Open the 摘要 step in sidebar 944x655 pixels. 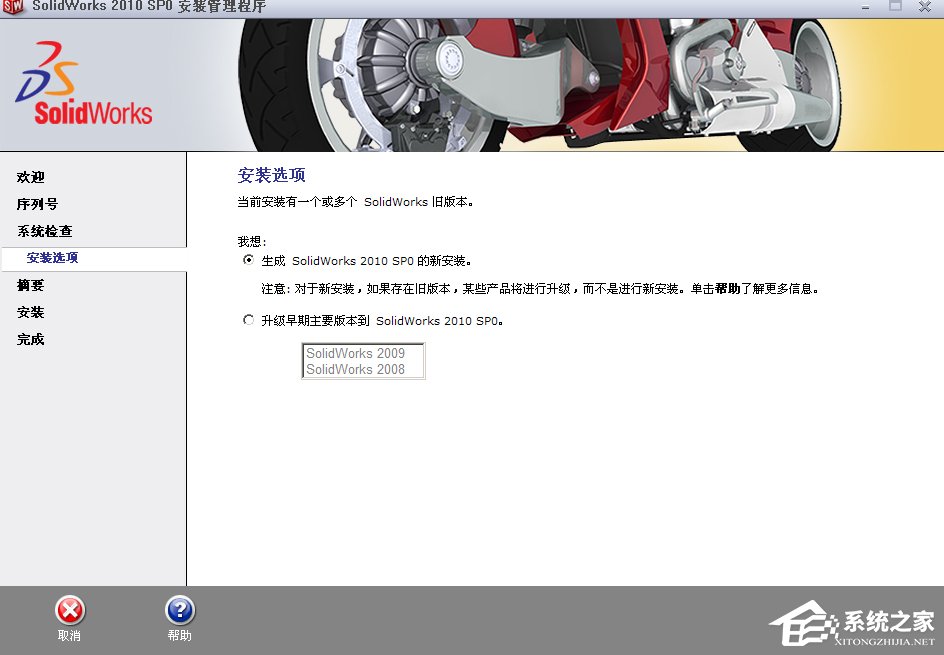click(30, 285)
